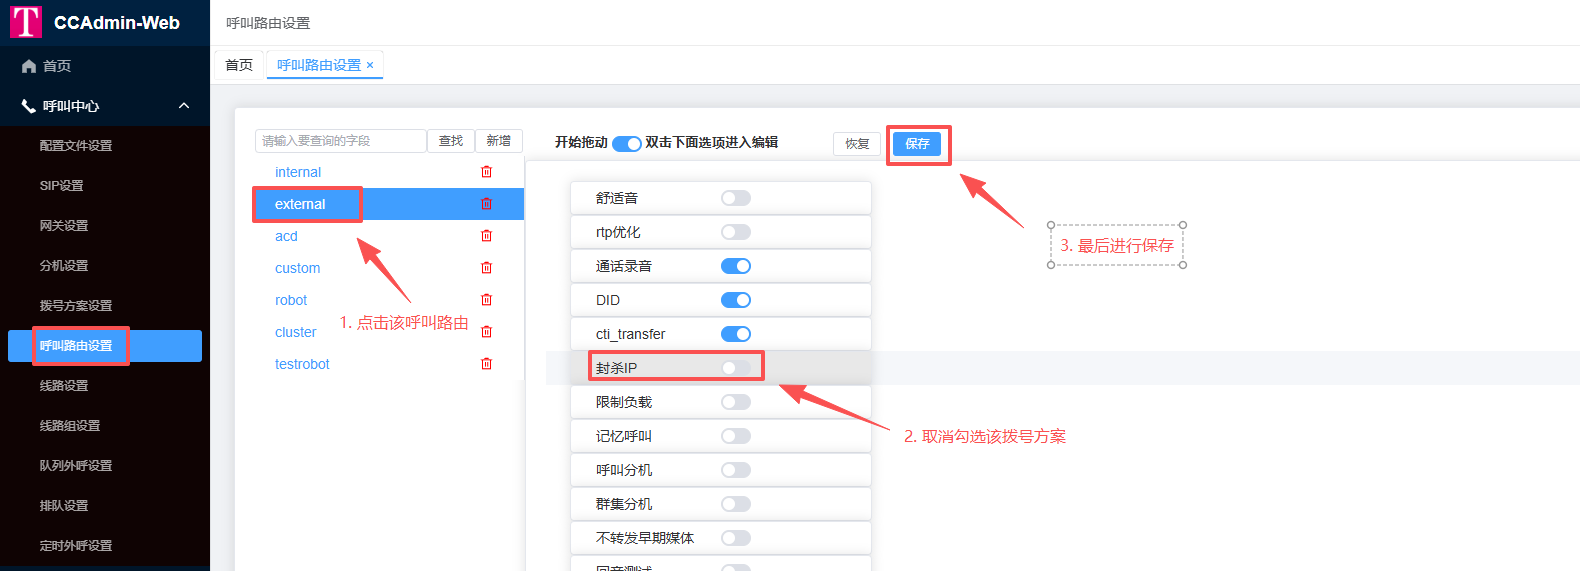Viewport: 1580px width, 571px height.
Task: Click the route search input field
Action: [340, 141]
